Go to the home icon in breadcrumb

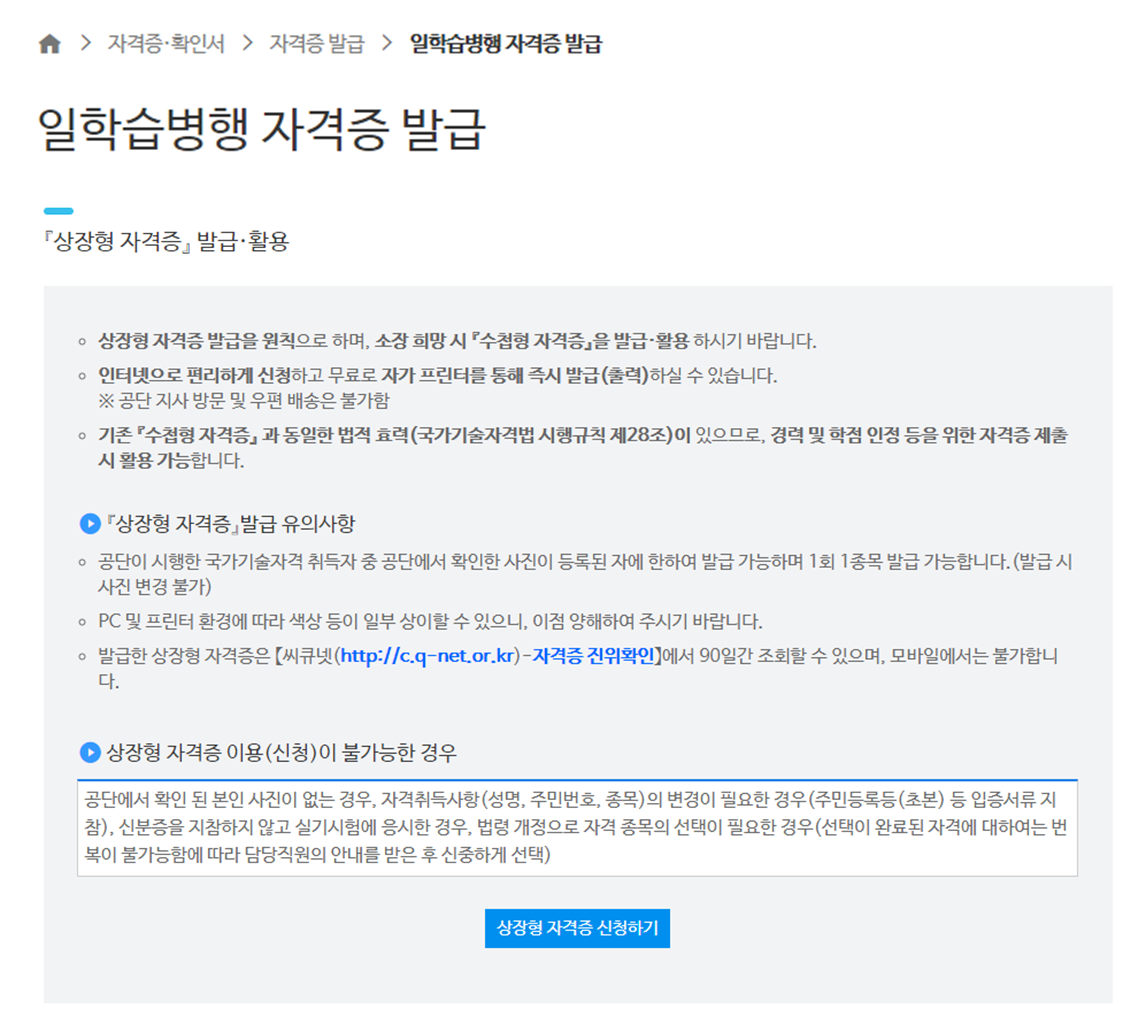coord(50,44)
